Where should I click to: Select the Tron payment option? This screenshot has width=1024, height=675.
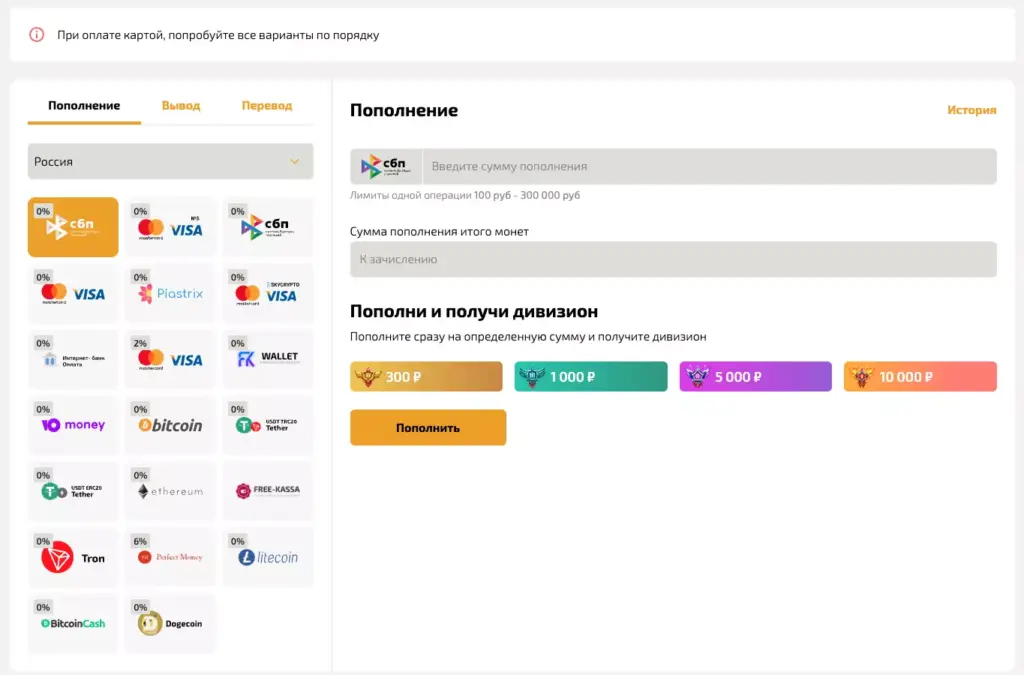72,557
